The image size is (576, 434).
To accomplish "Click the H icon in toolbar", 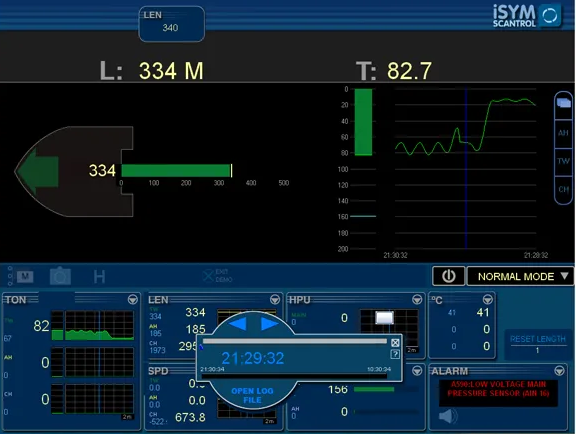I will (99, 276).
